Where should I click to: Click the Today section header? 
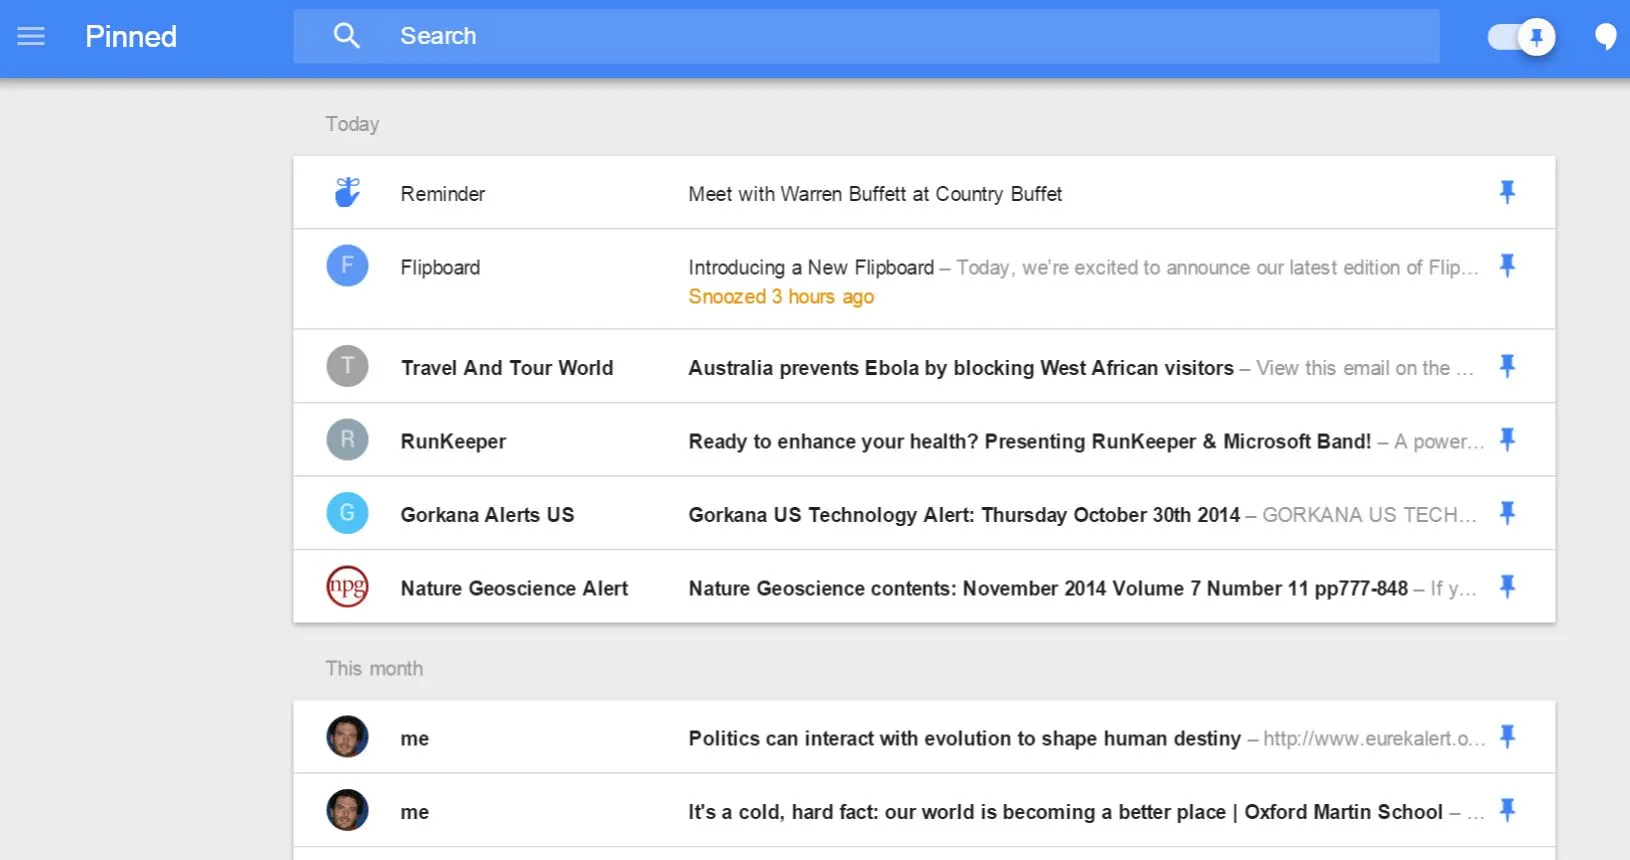coord(352,124)
